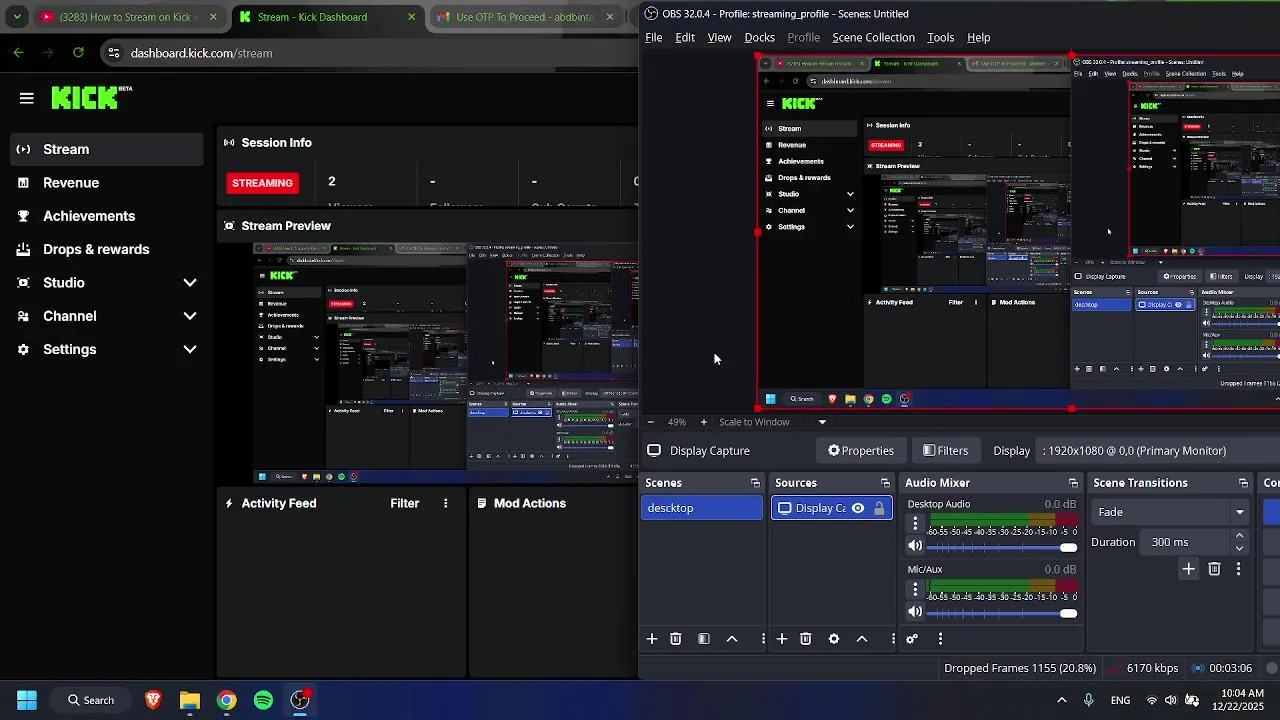The width and height of the screenshot is (1280, 720).
Task: Click Filter in Activity Feed
Action: (404, 503)
